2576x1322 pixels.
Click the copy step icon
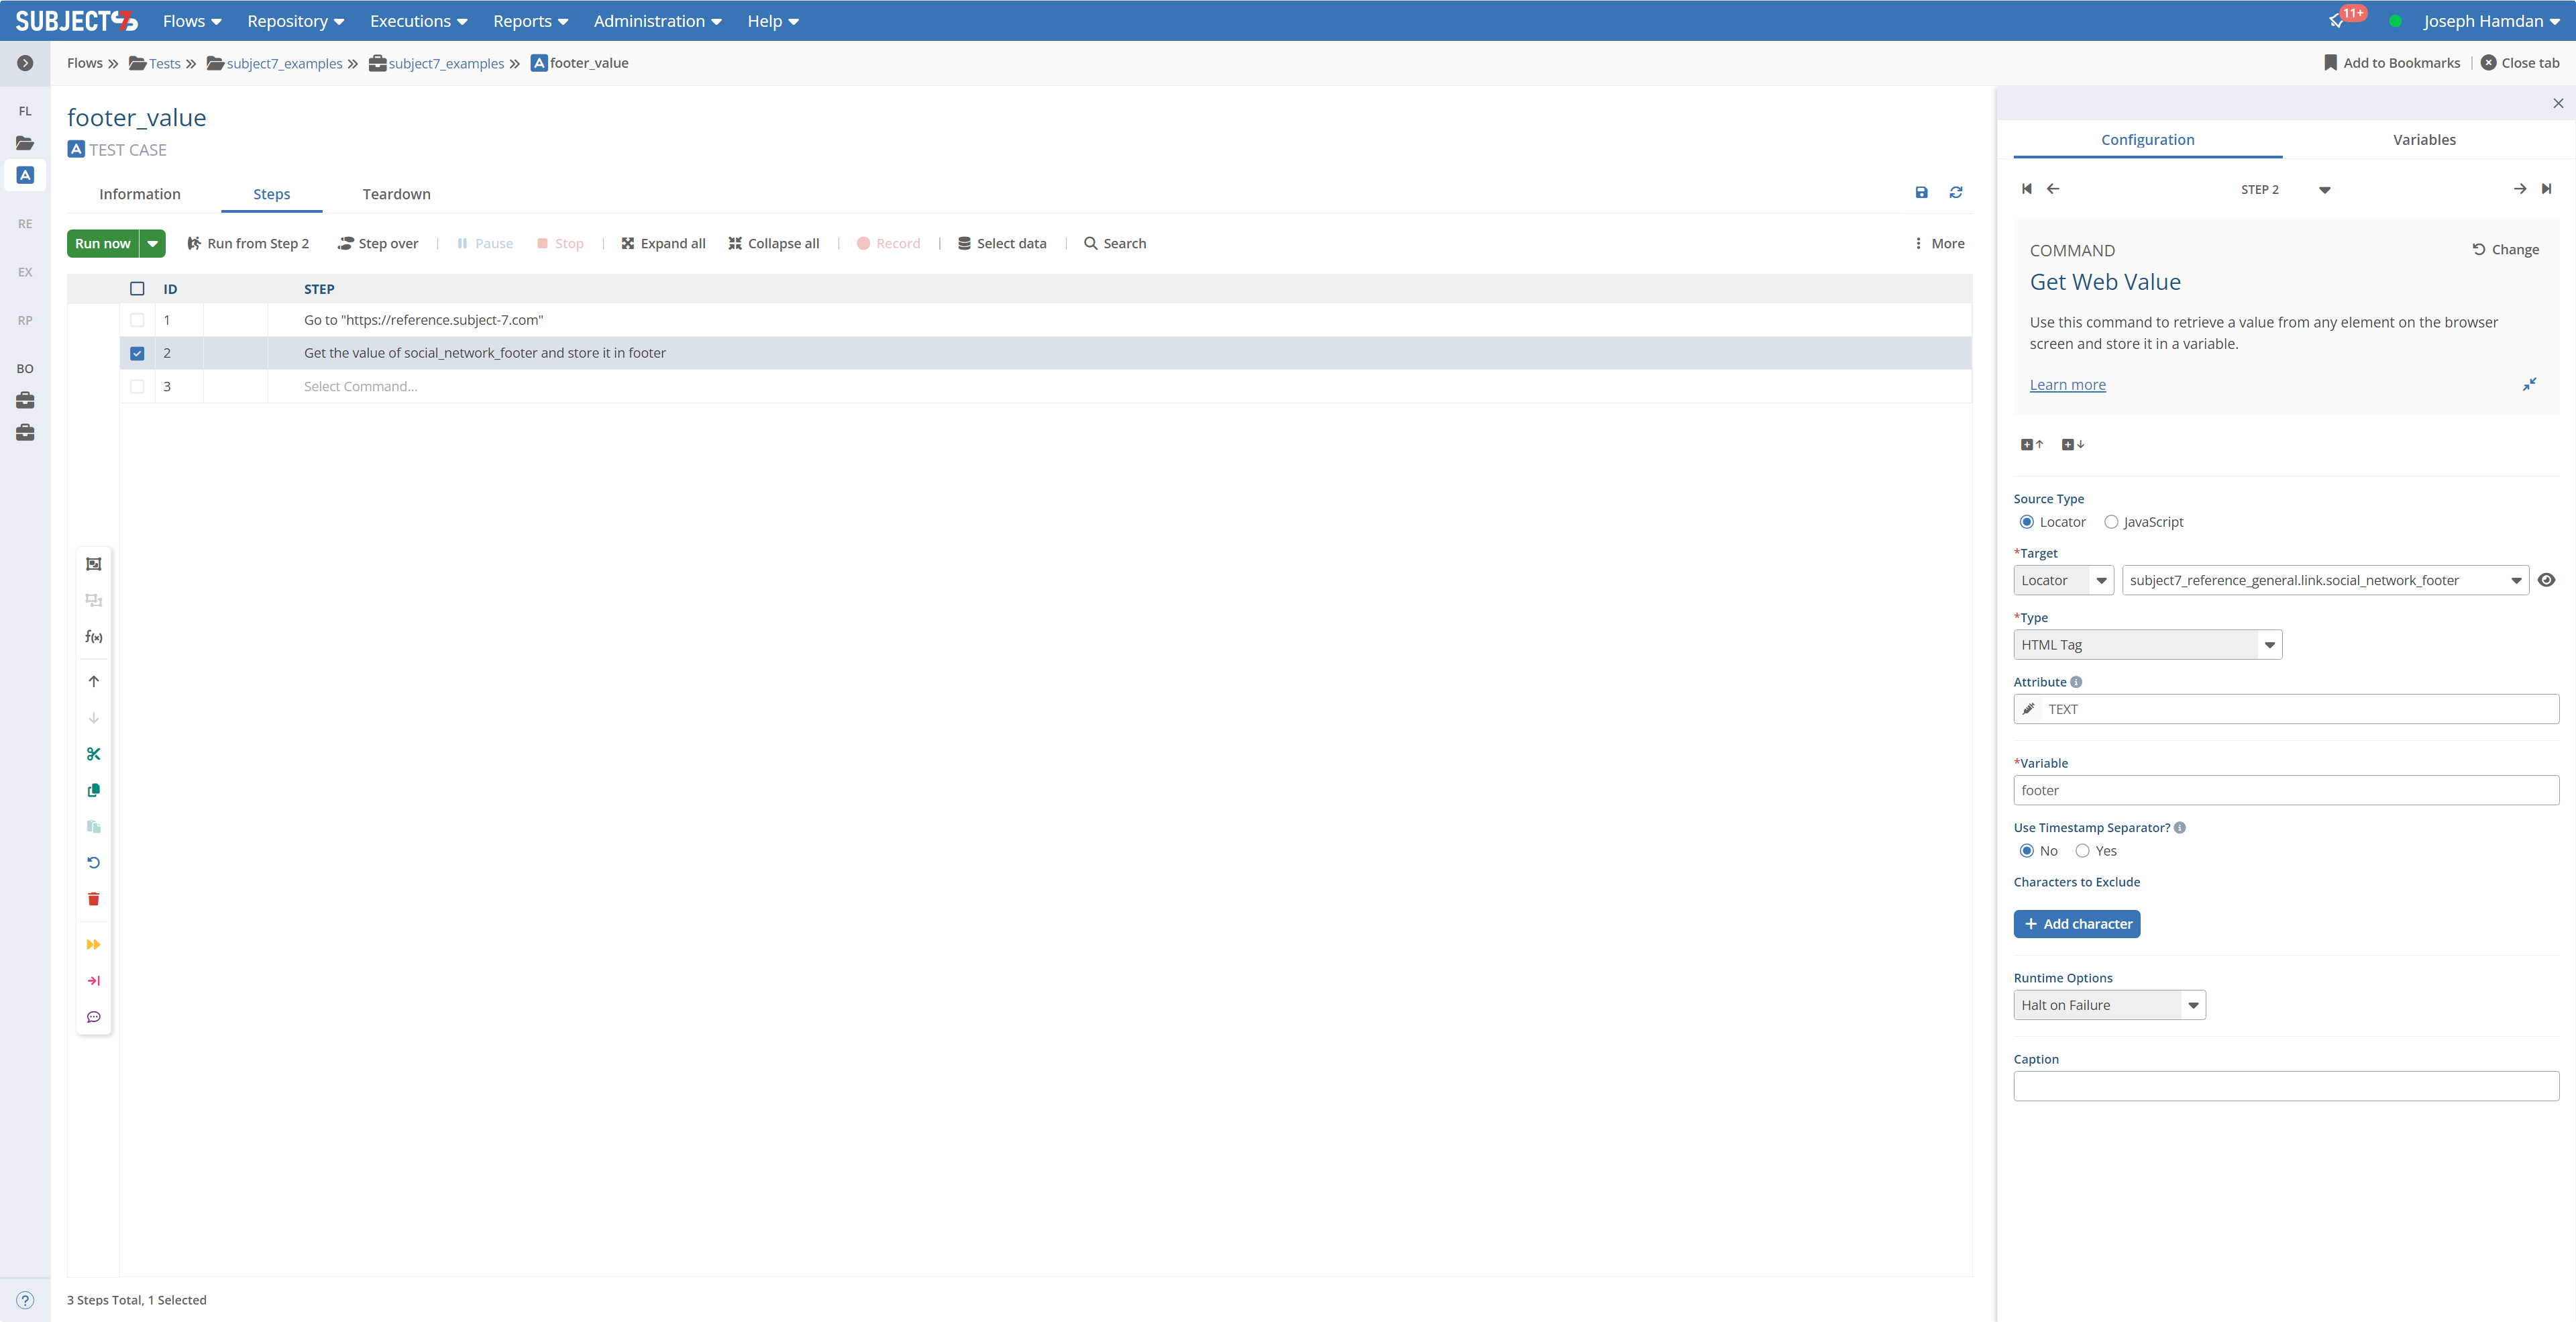coord(94,790)
